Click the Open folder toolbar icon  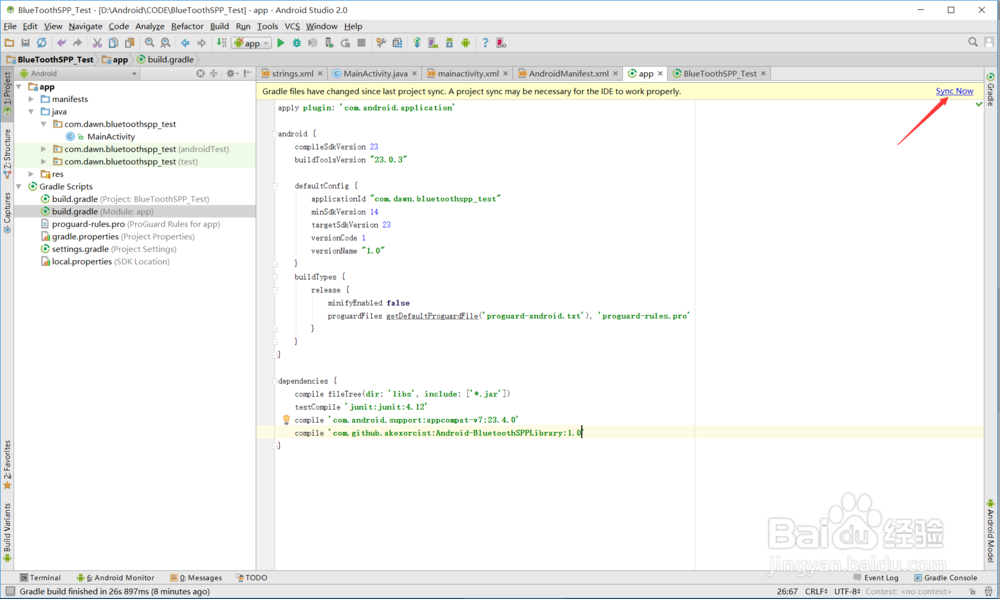coord(9,43)
